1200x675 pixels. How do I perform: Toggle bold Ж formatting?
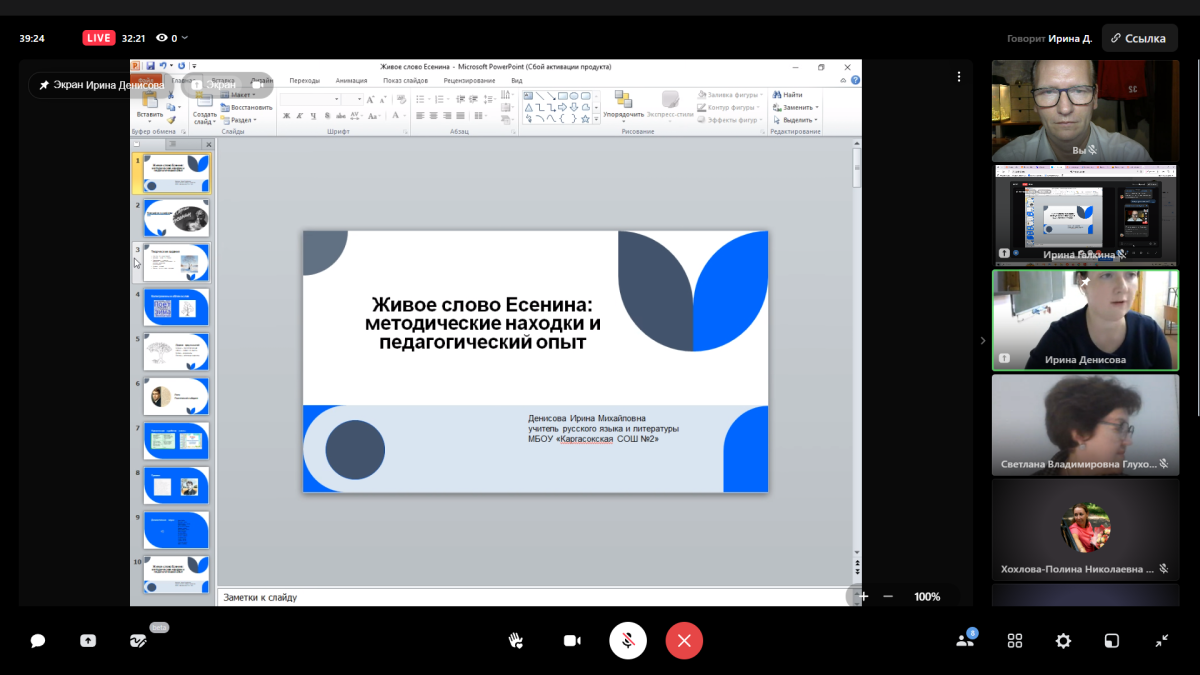286,116
